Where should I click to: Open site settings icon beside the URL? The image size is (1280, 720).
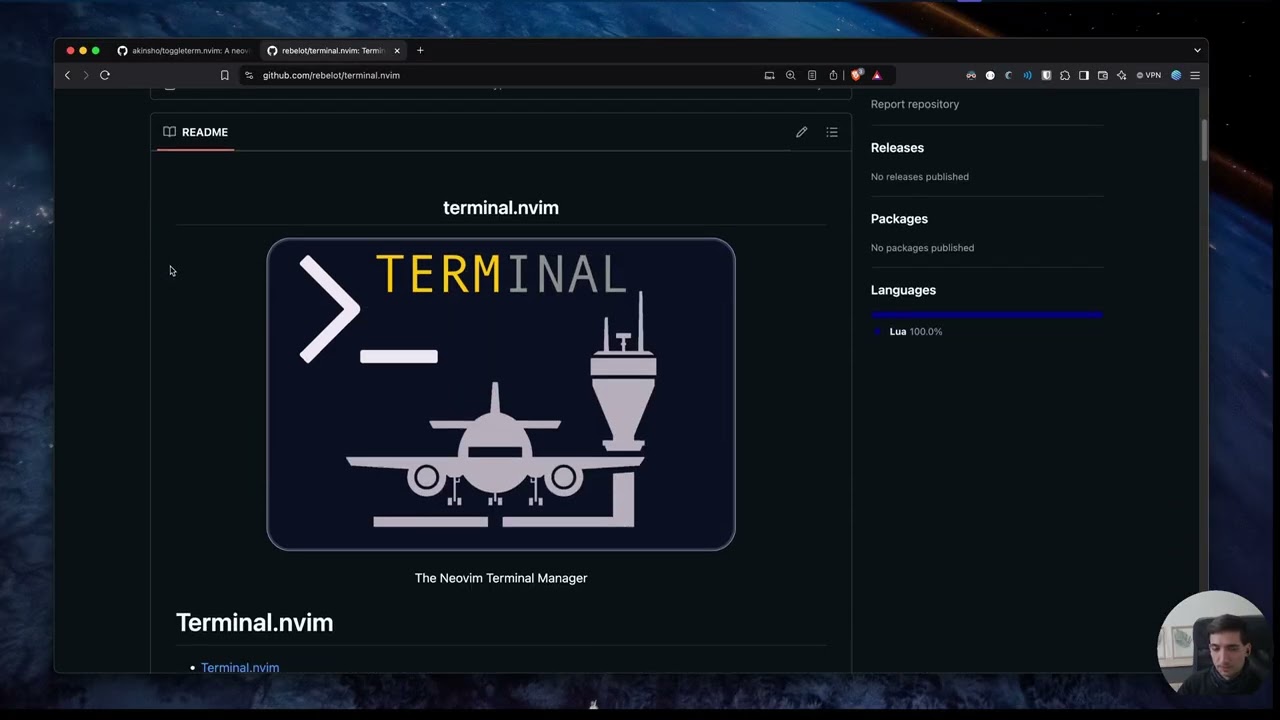click(249, 75)
